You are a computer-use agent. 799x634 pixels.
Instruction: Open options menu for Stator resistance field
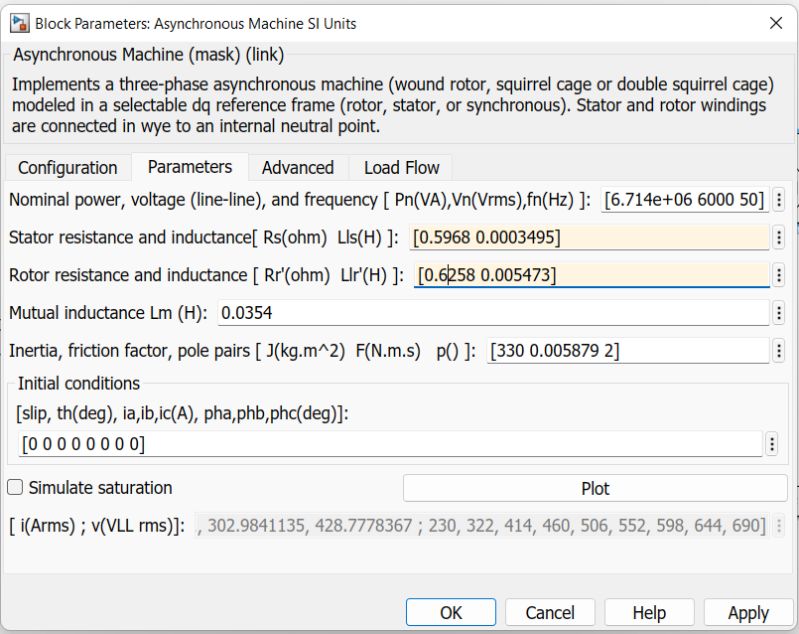point(779,237)
